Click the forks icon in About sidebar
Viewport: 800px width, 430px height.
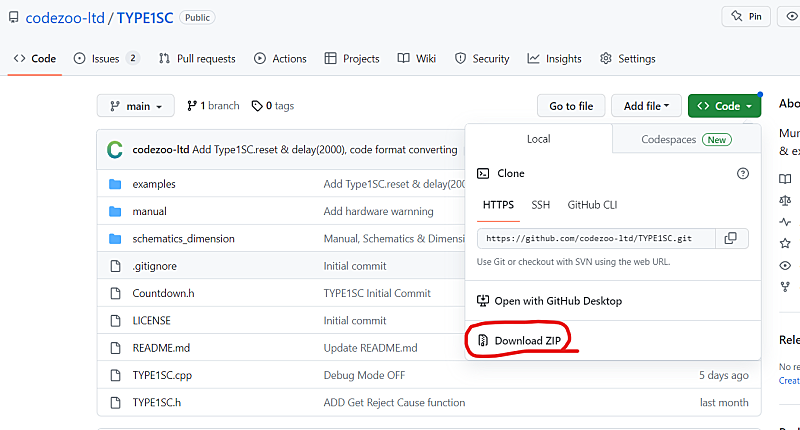tap(785, 287)
